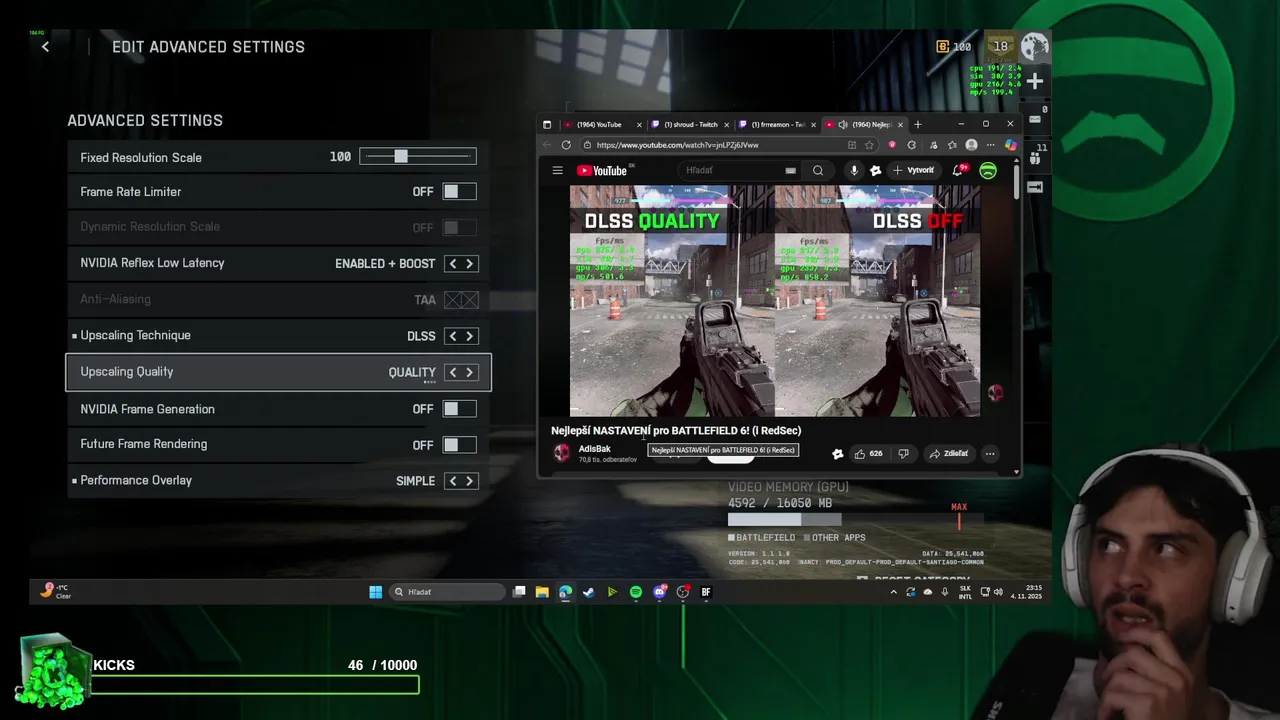This screenshot has height=720, width=1280.
Task: Open the Windows Start menu
Action: 375,592
